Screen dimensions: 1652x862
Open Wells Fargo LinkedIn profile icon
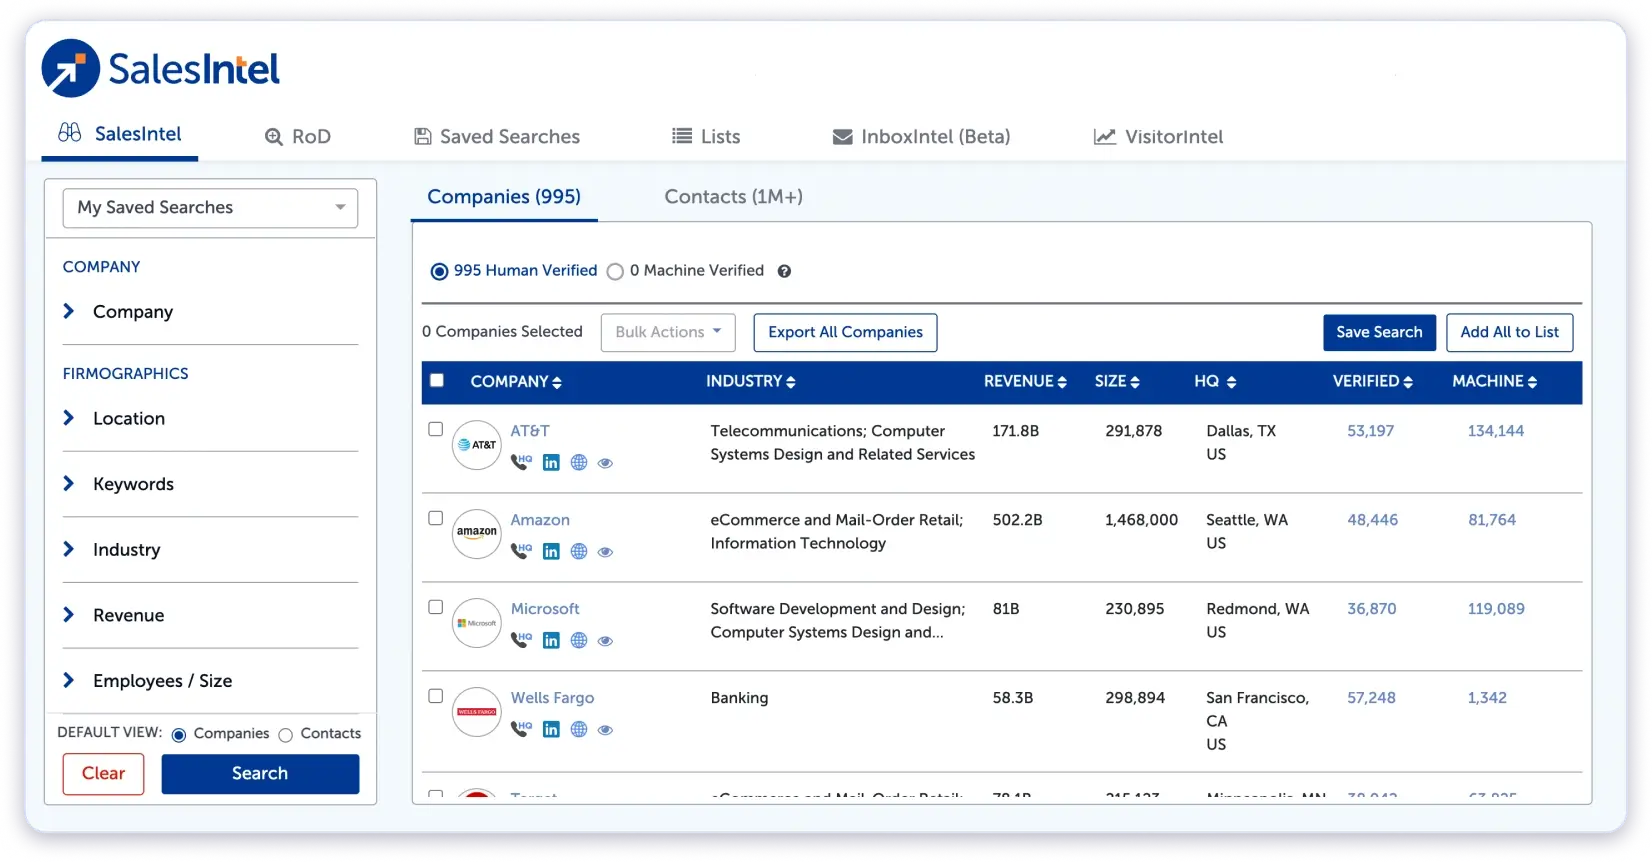pos(551,729)
